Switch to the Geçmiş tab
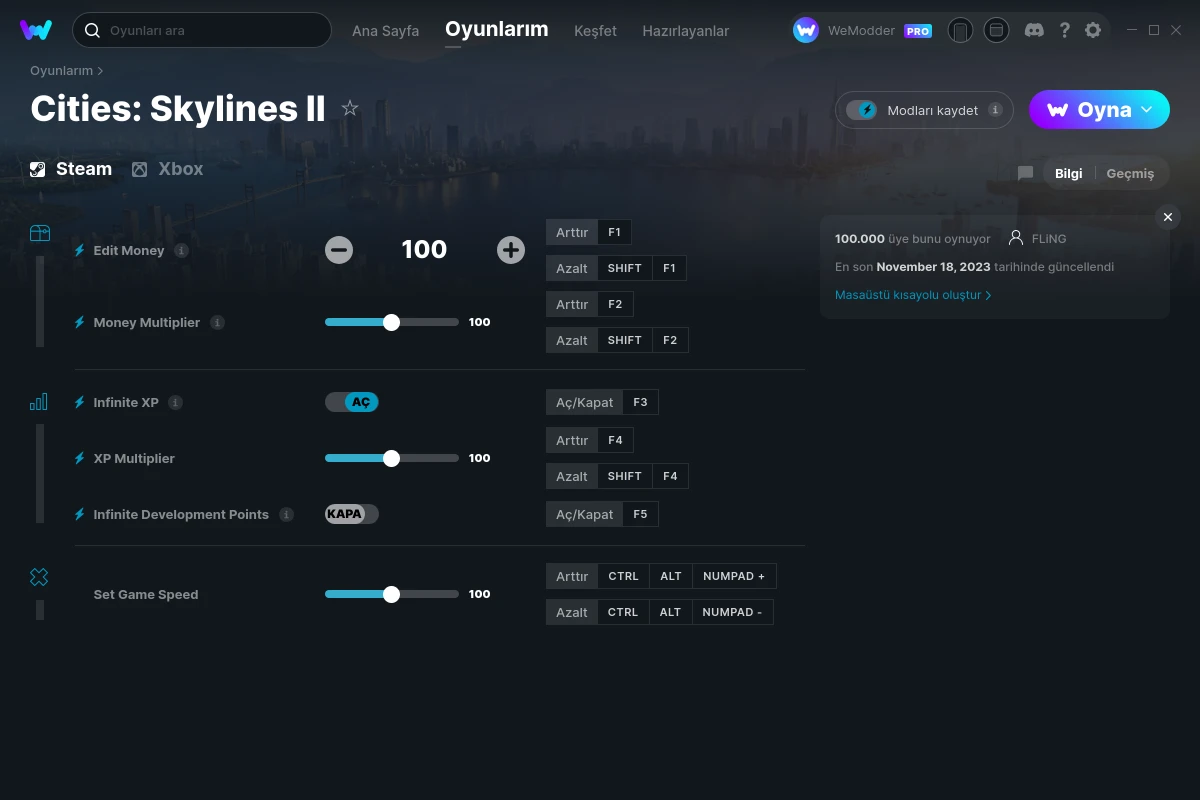1200x800 pixels. (1130, 173)
